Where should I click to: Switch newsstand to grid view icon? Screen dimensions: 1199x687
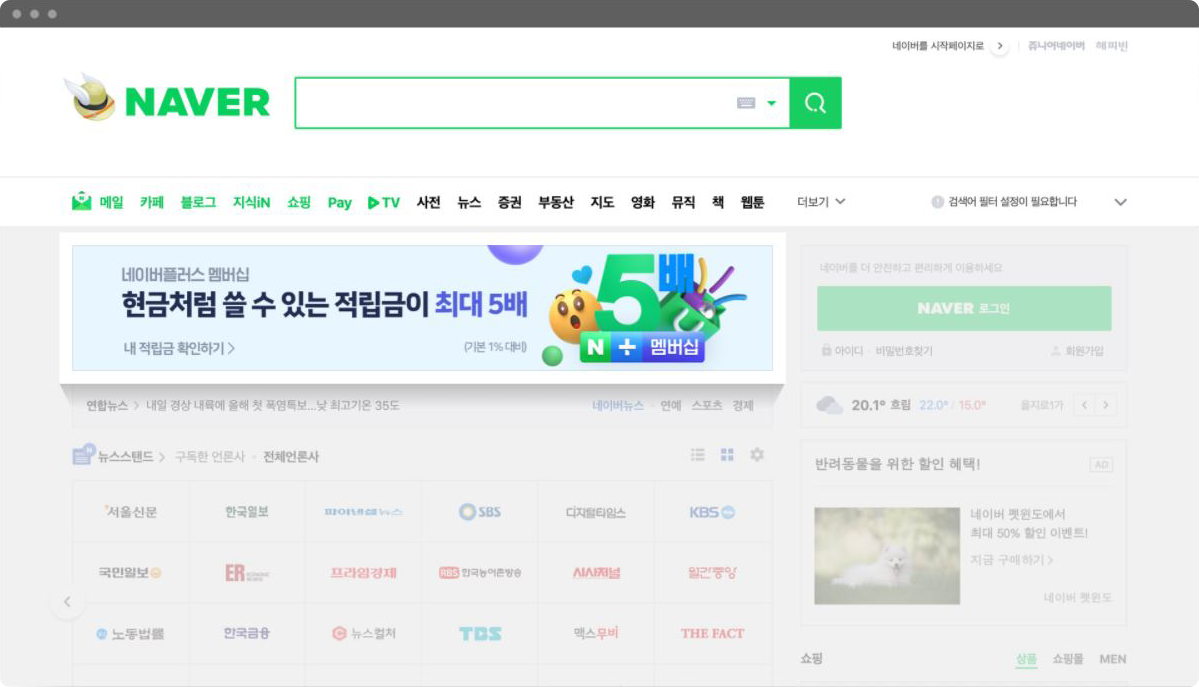coord(727,454)
